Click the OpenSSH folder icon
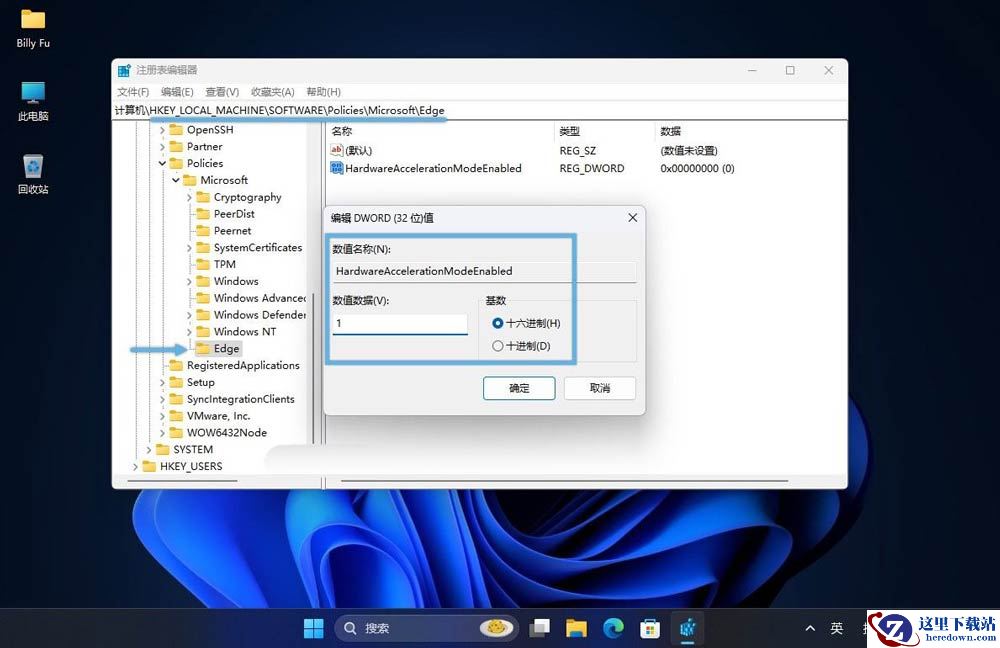Image resolution: width=1000 pixels, height=648 pixels. point(176,129)
